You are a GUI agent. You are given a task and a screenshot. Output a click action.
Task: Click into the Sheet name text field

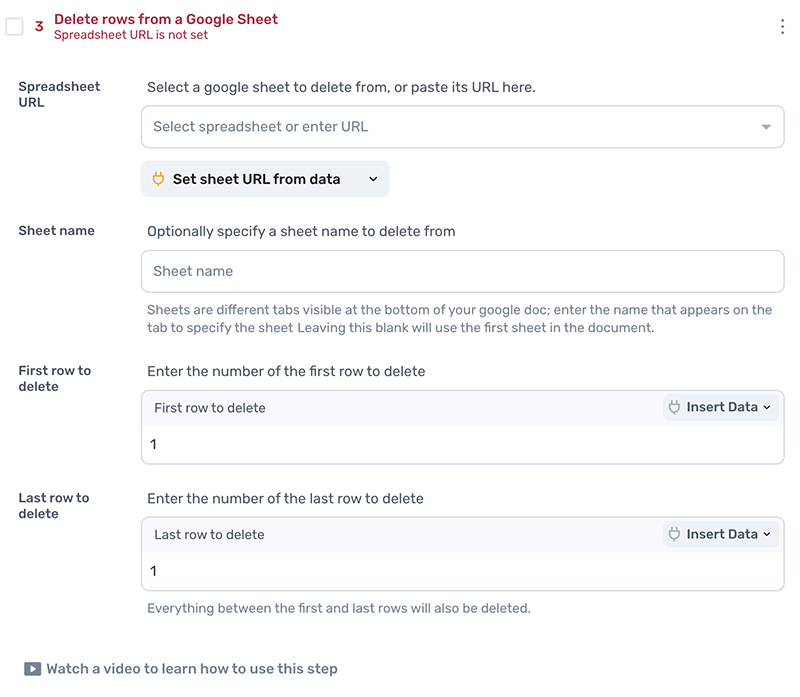pyautogui.click(x=462, y=271)
